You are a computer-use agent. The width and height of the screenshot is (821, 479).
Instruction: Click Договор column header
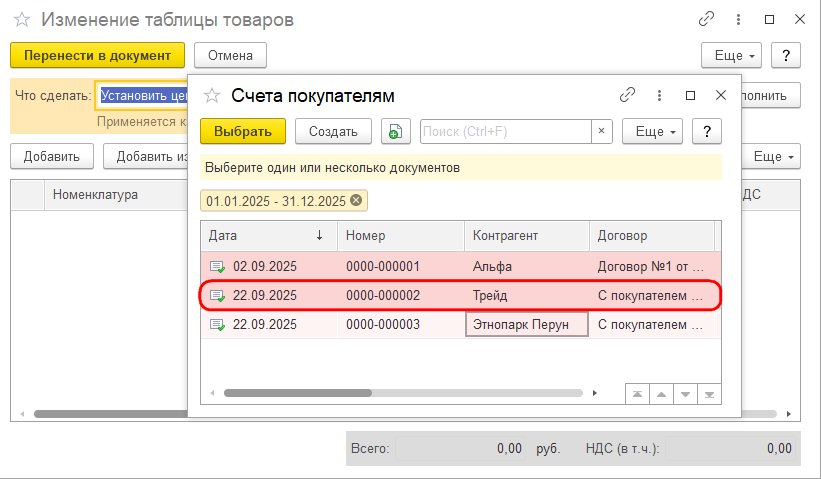click(652, 236)
